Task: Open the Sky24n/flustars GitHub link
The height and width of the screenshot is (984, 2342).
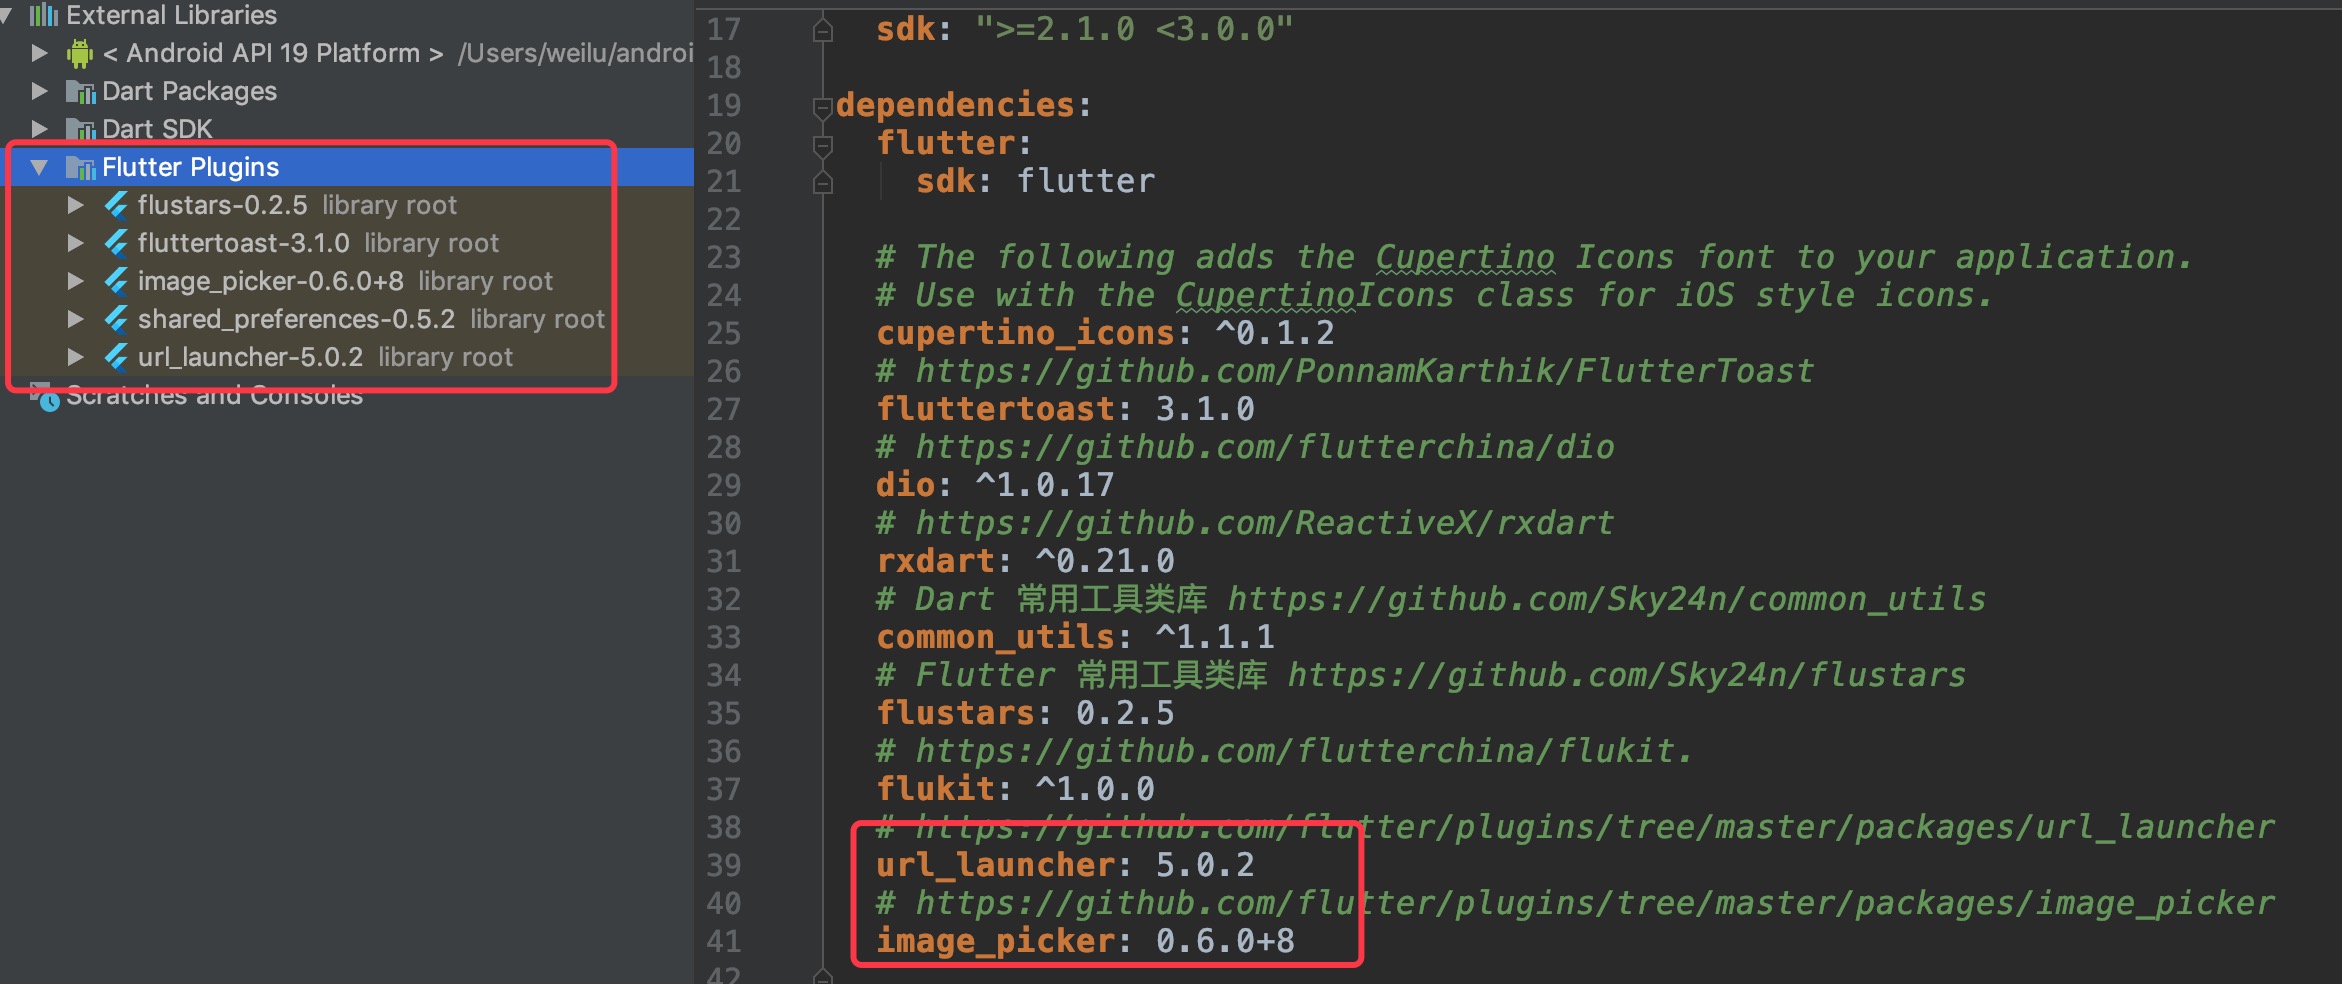Action: (1627, 675)
